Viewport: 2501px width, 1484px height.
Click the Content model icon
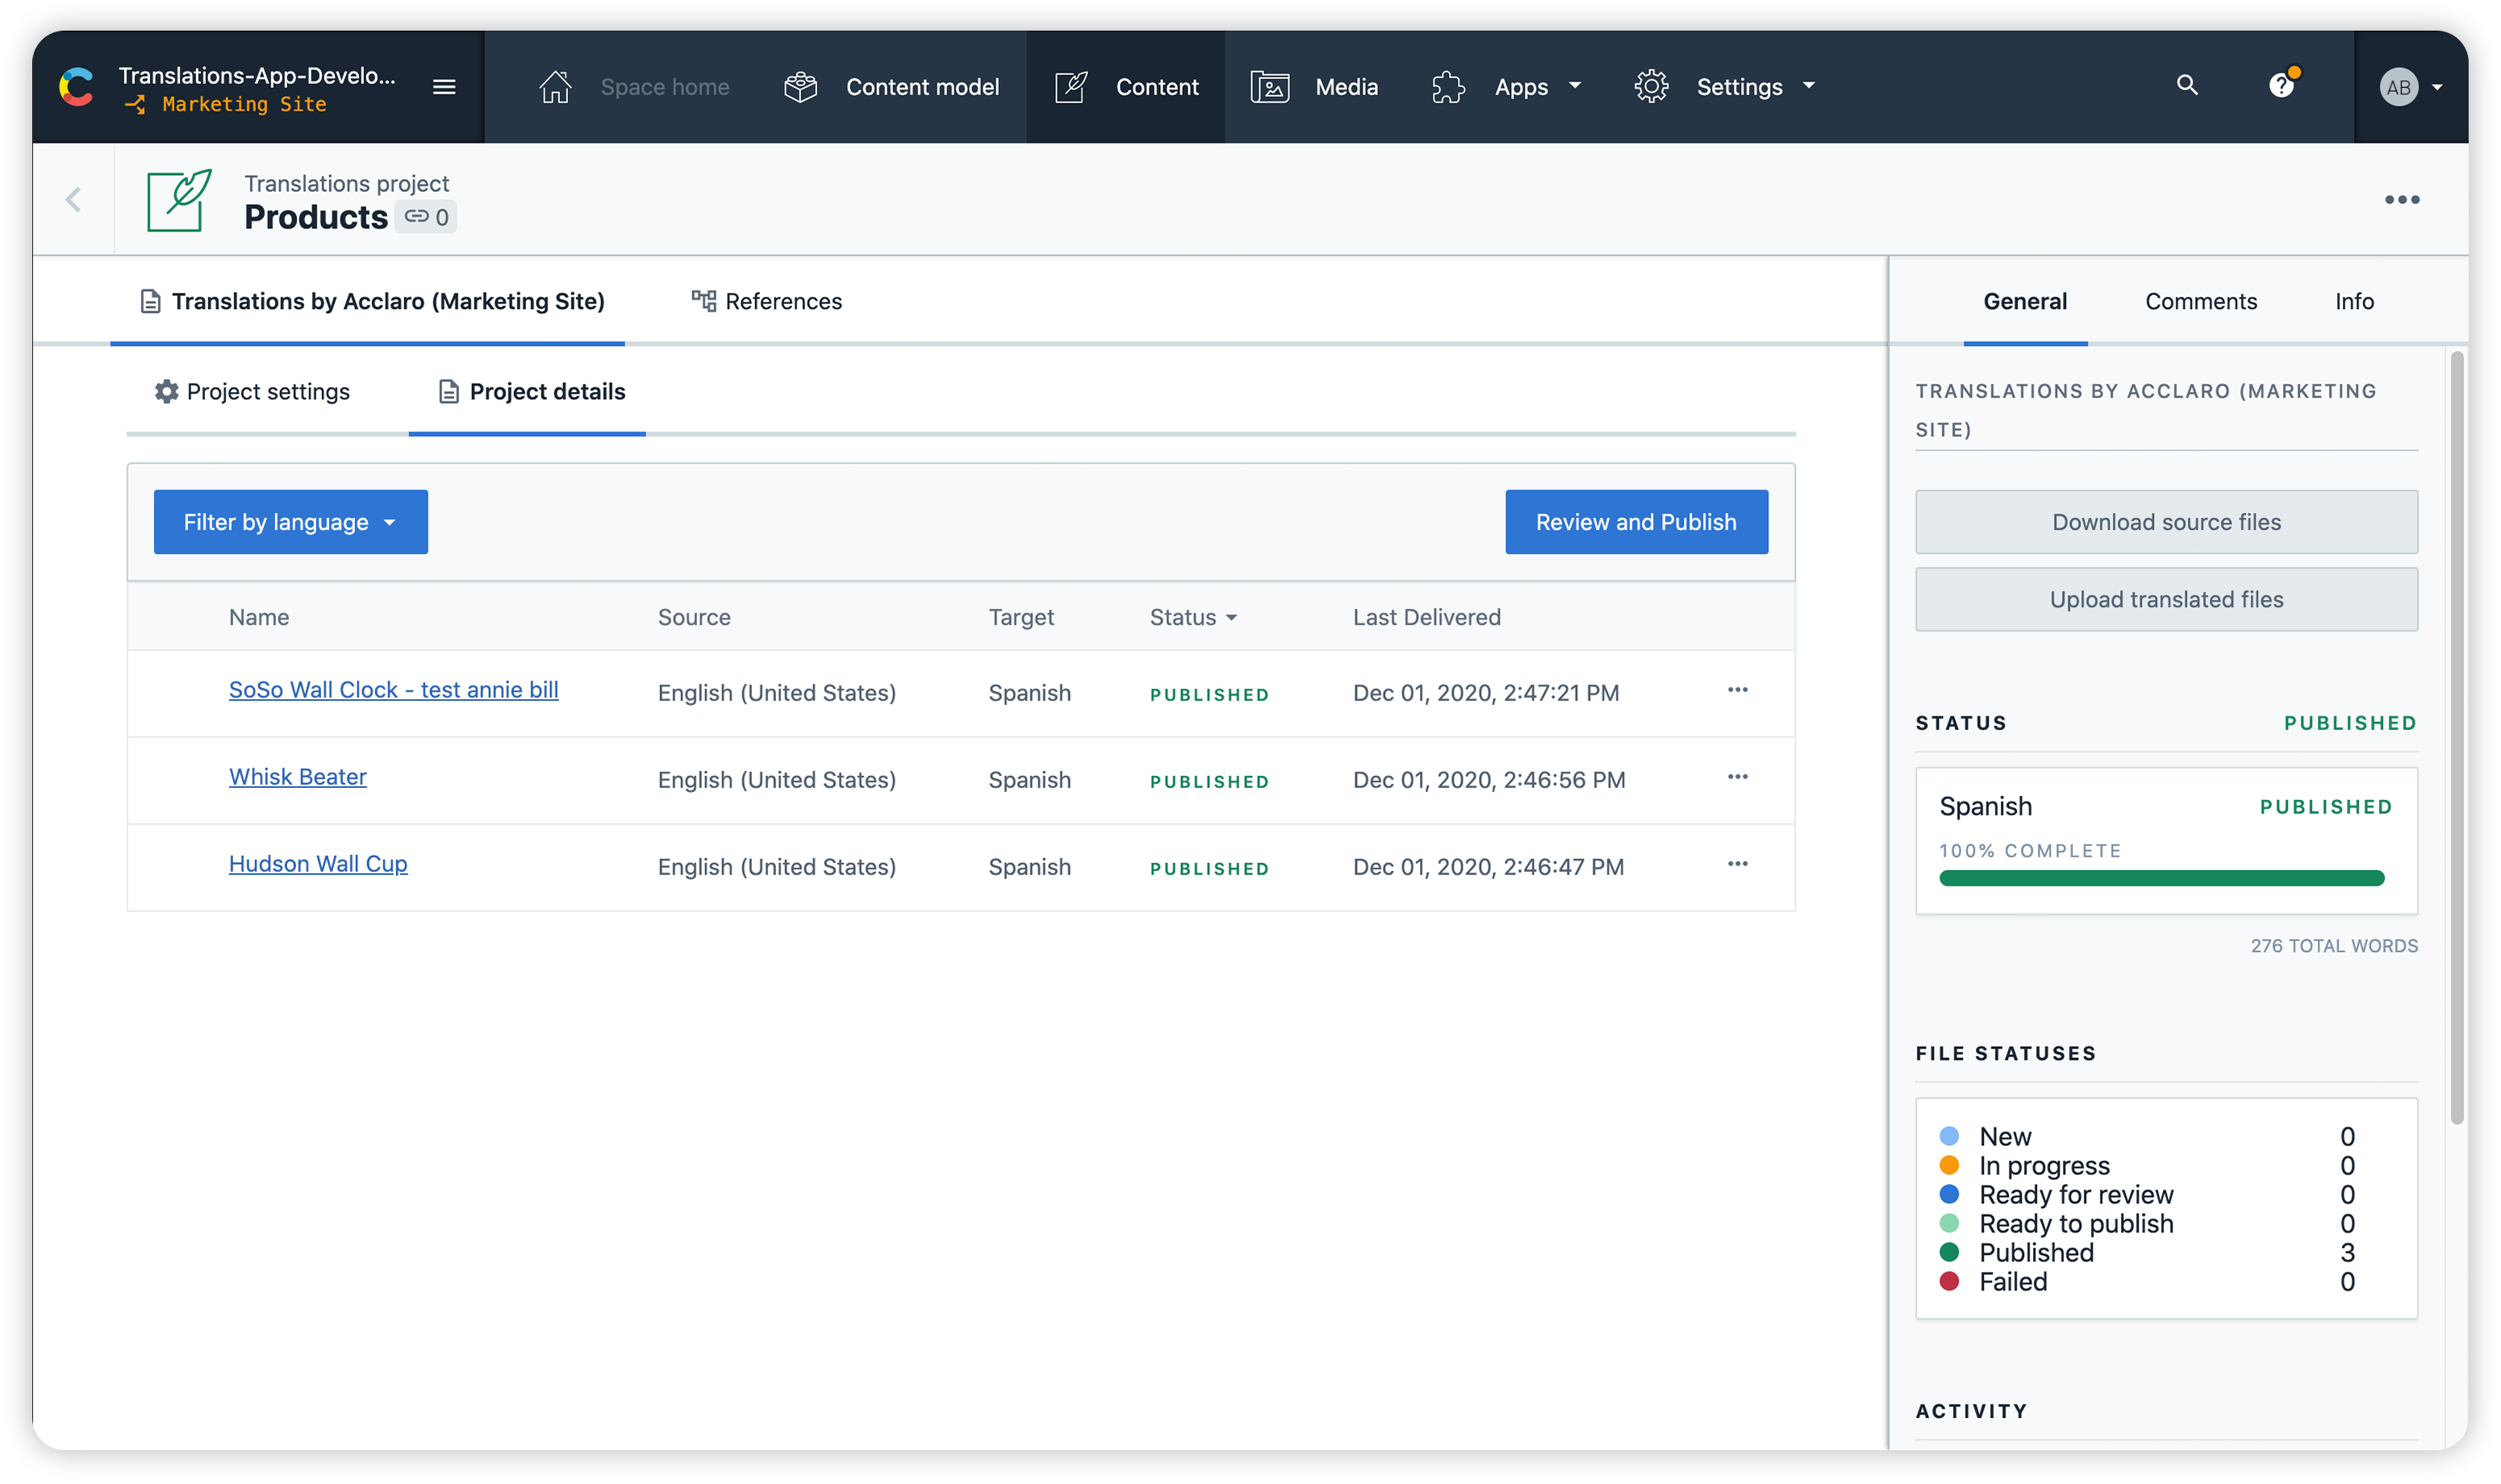pyautogui.click(x=802, y=86)
